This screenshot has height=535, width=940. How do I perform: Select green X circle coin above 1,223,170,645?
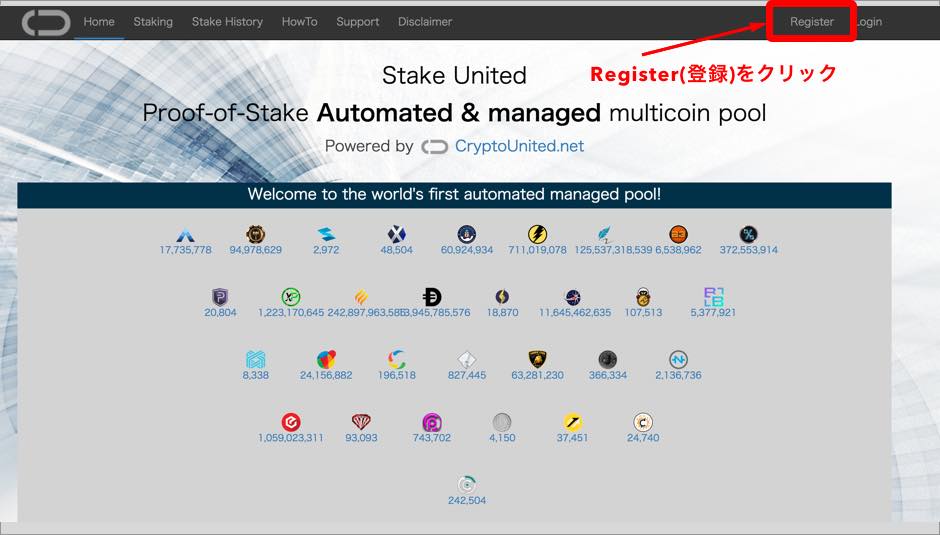click(291, 297)
